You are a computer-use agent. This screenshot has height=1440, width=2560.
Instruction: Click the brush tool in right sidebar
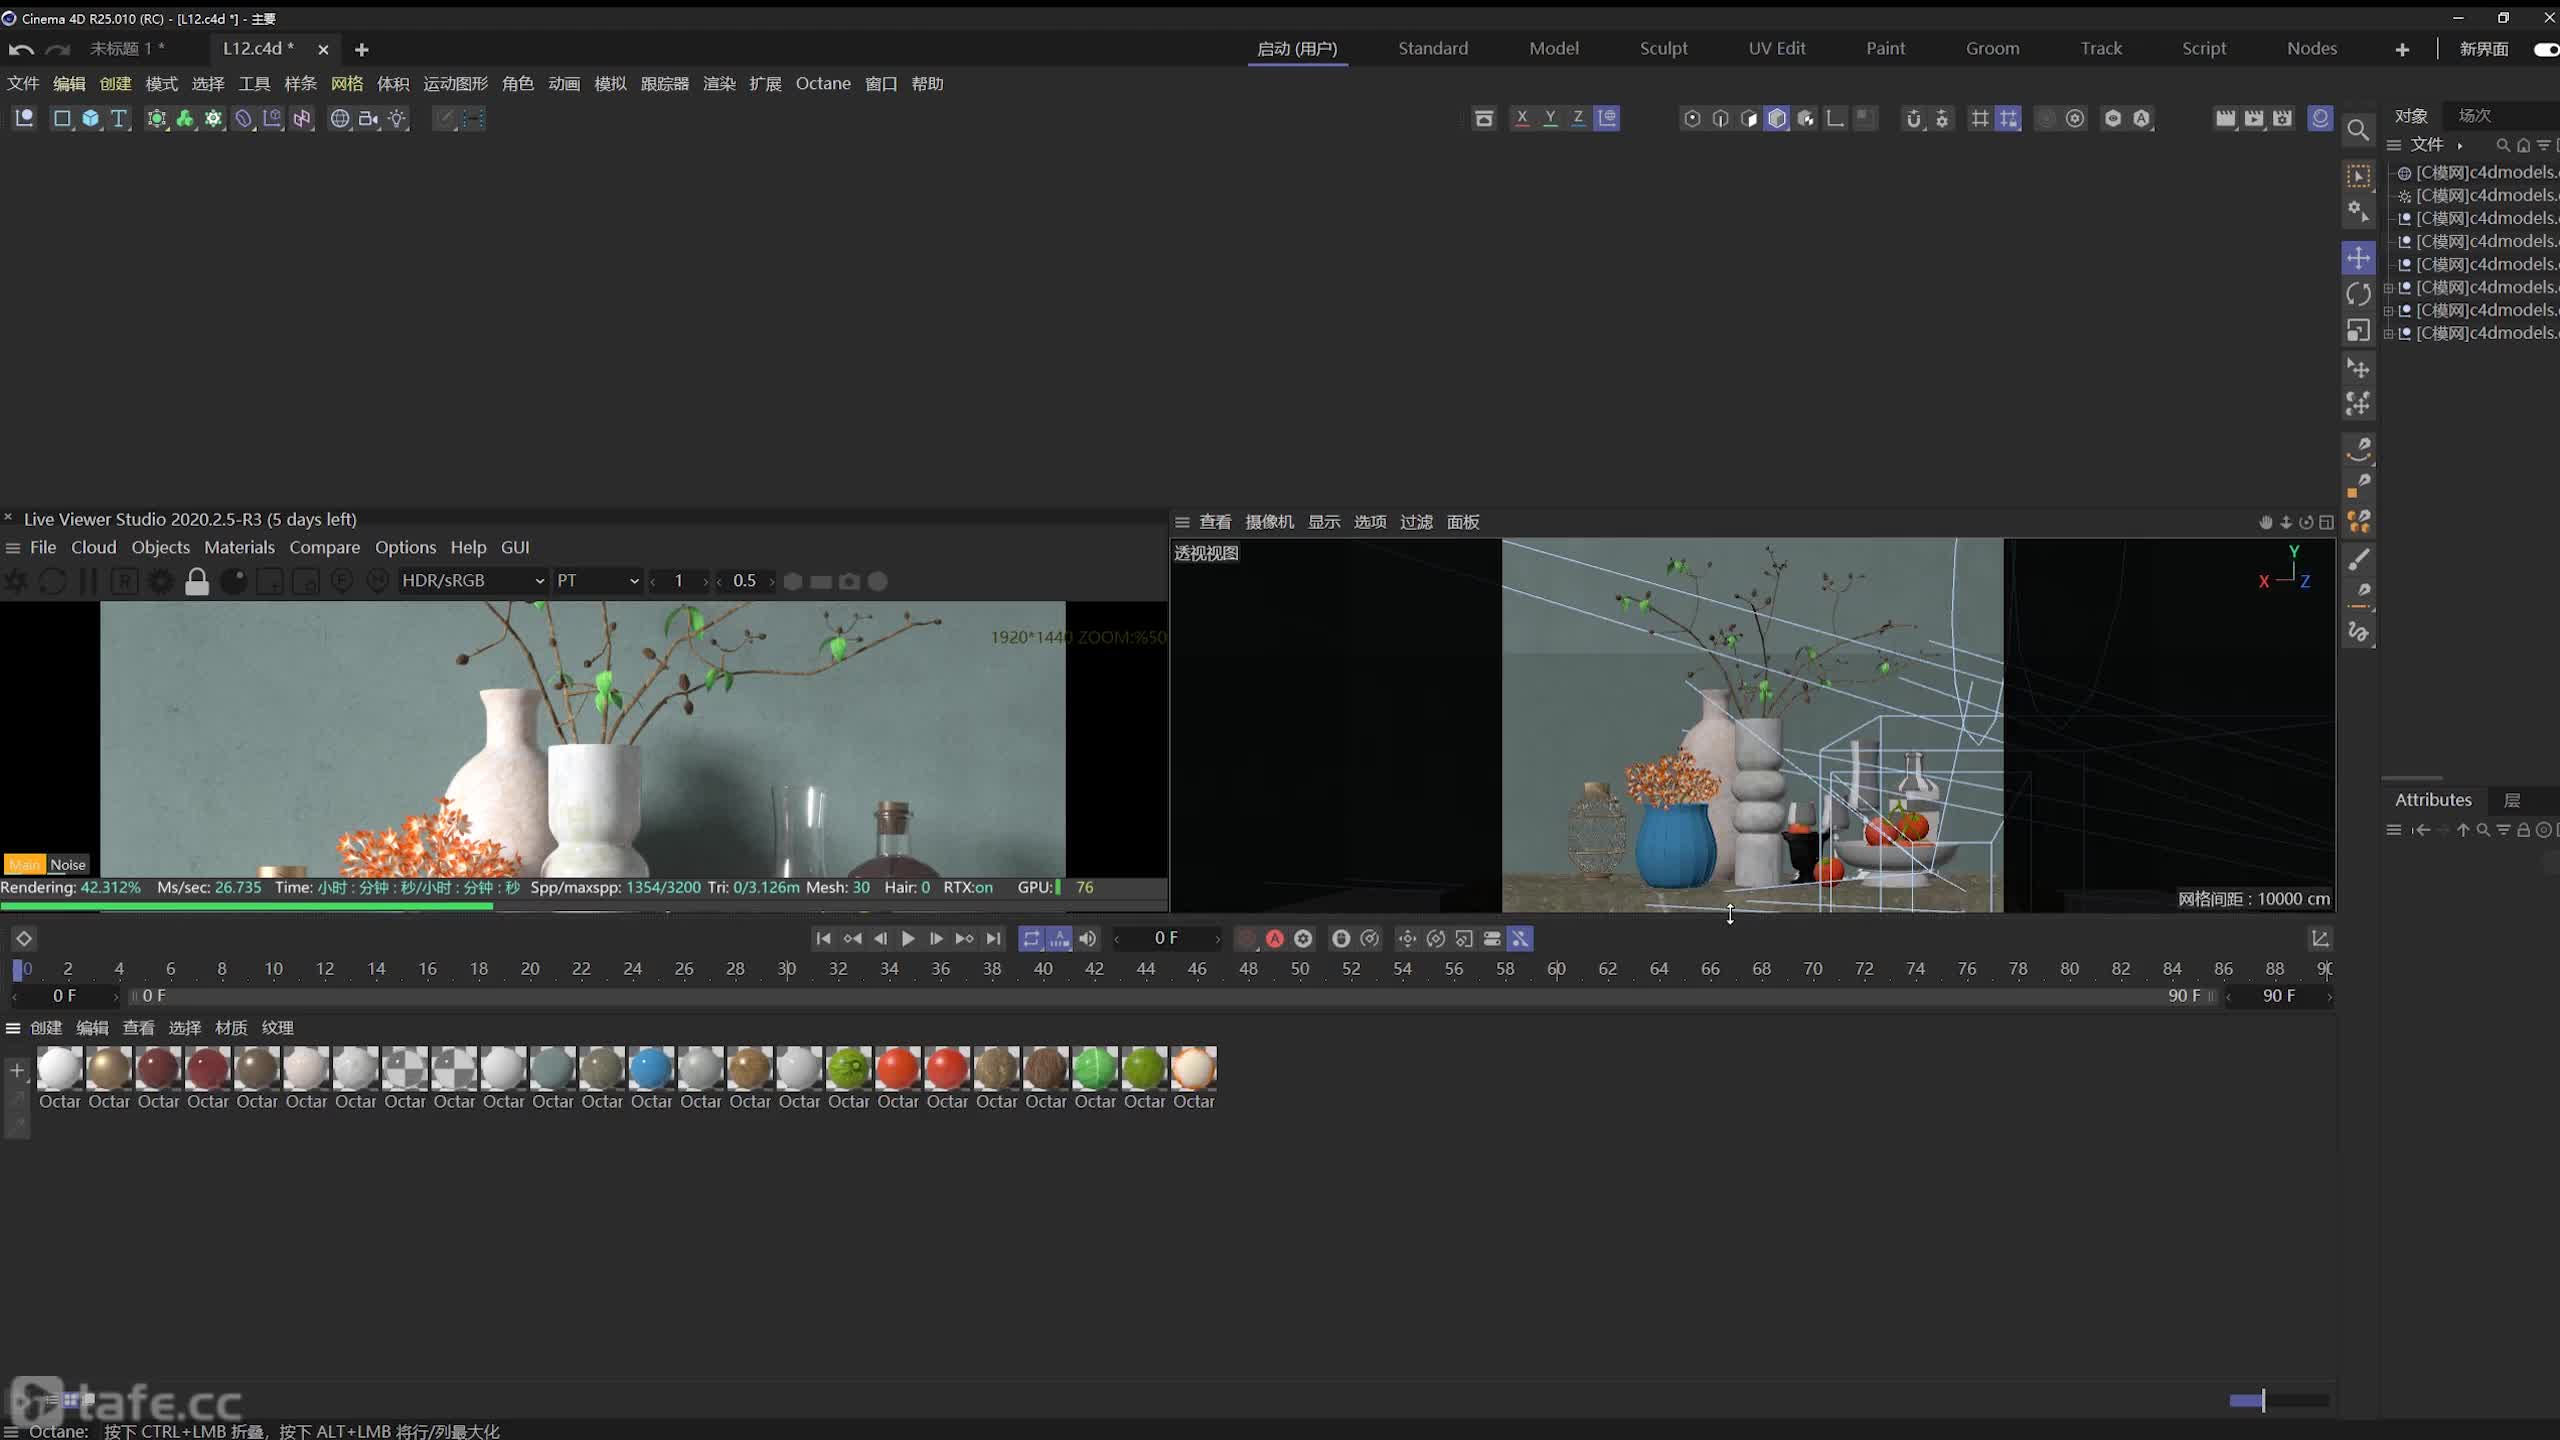[x=2358, y=558]
